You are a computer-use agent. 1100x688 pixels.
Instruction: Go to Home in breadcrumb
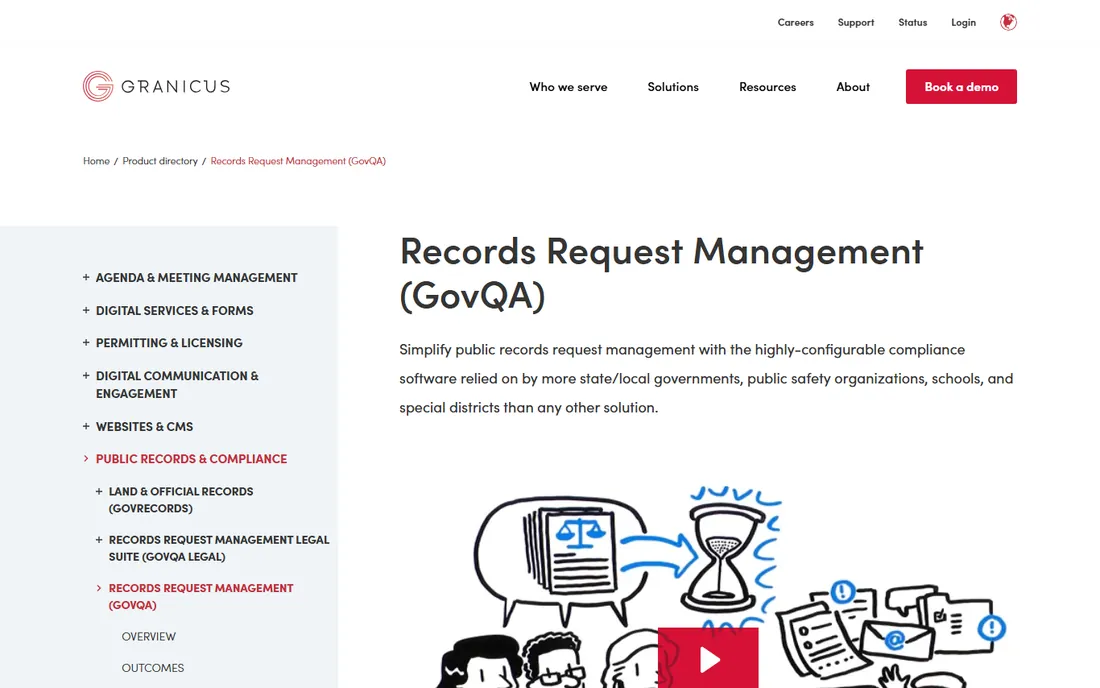[96, 161]
